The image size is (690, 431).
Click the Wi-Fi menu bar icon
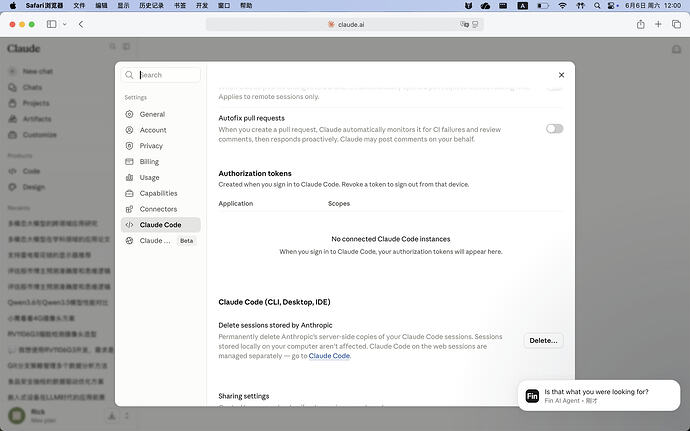562,6
